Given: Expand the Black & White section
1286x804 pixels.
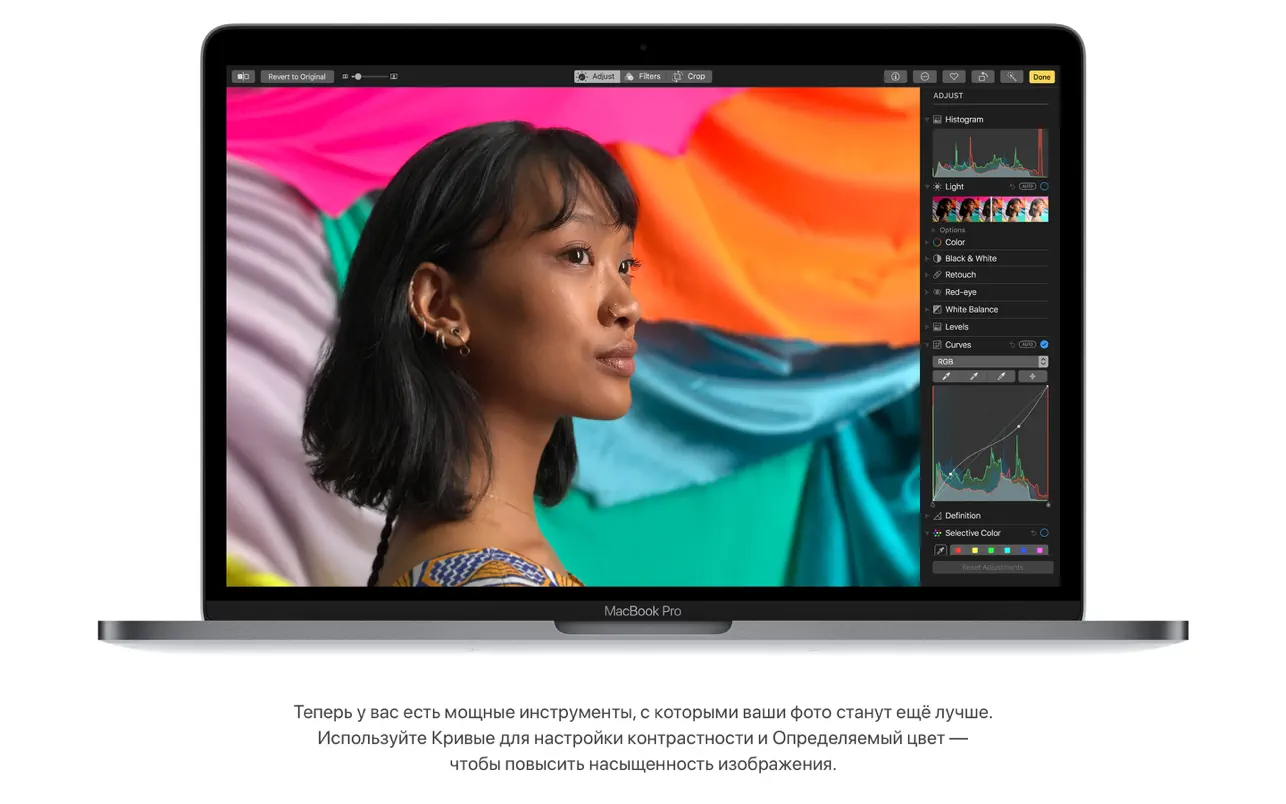Looking at the screenshot, I should (927, 259).
